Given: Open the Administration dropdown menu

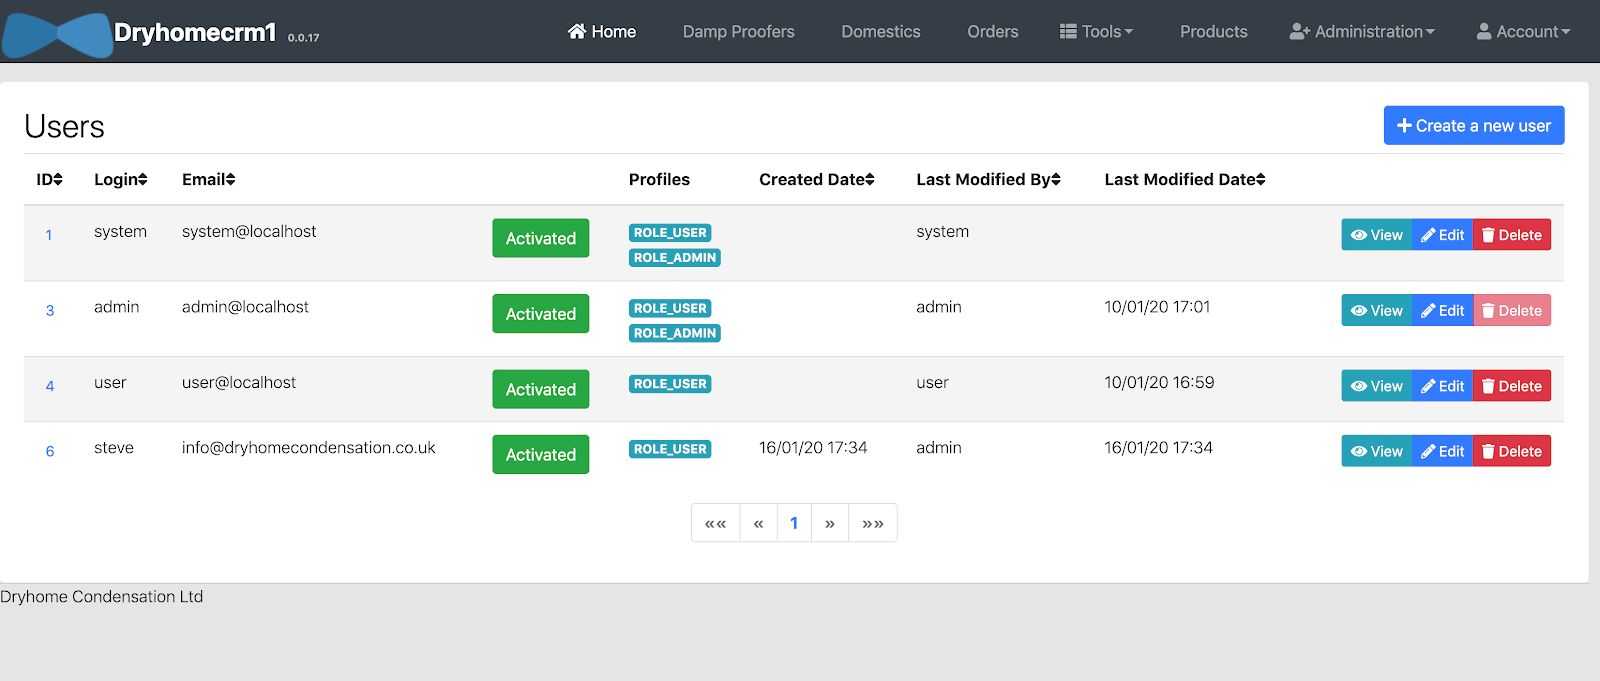Looking at the screenshot, I should tap(1362, 32).
